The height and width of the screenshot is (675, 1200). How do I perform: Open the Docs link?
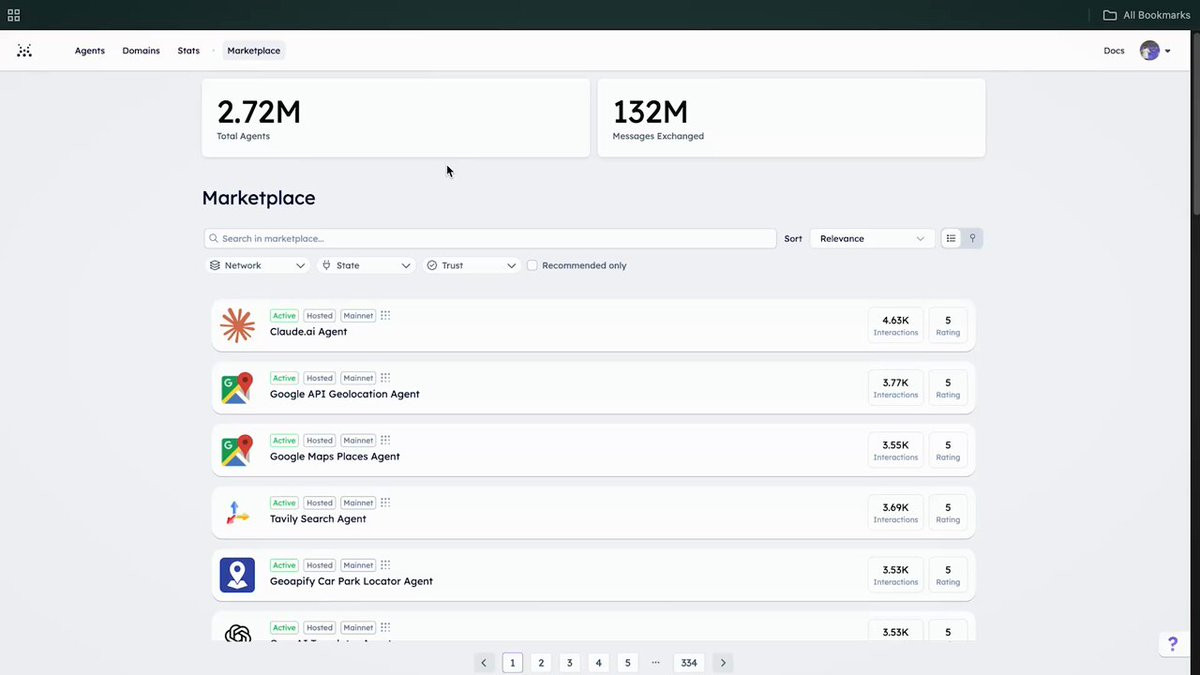(1114, 50)
